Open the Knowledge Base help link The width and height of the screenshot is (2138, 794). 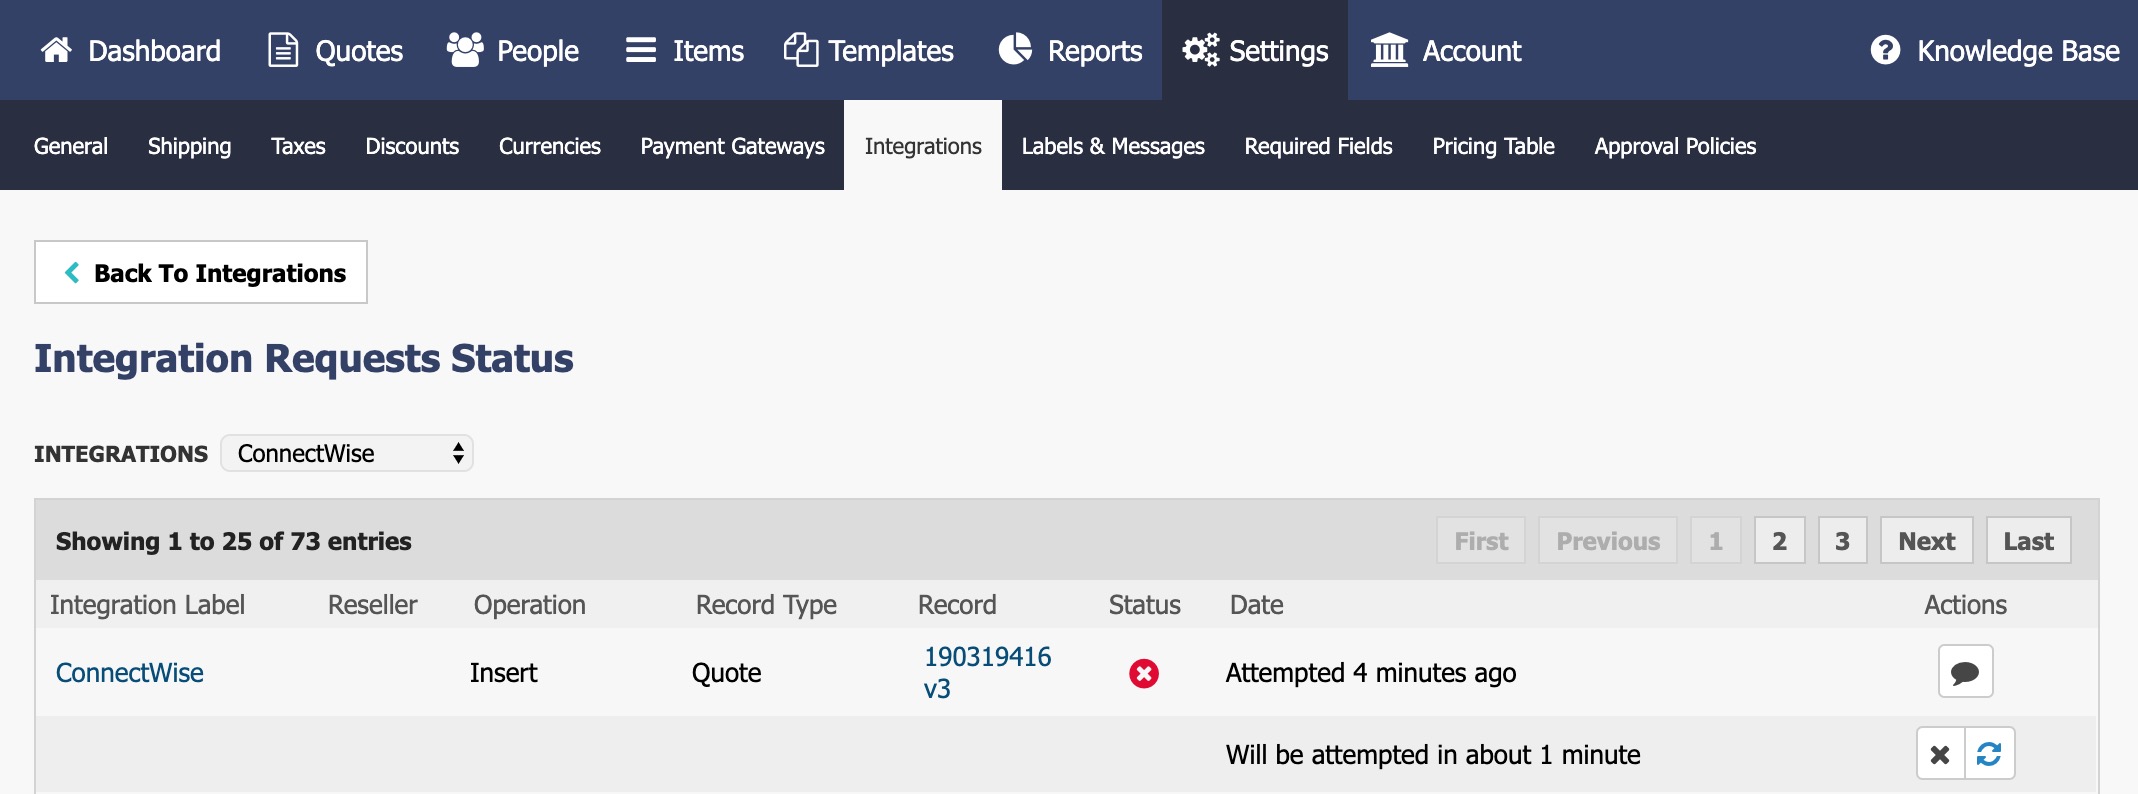click(x=1994, y=50)
